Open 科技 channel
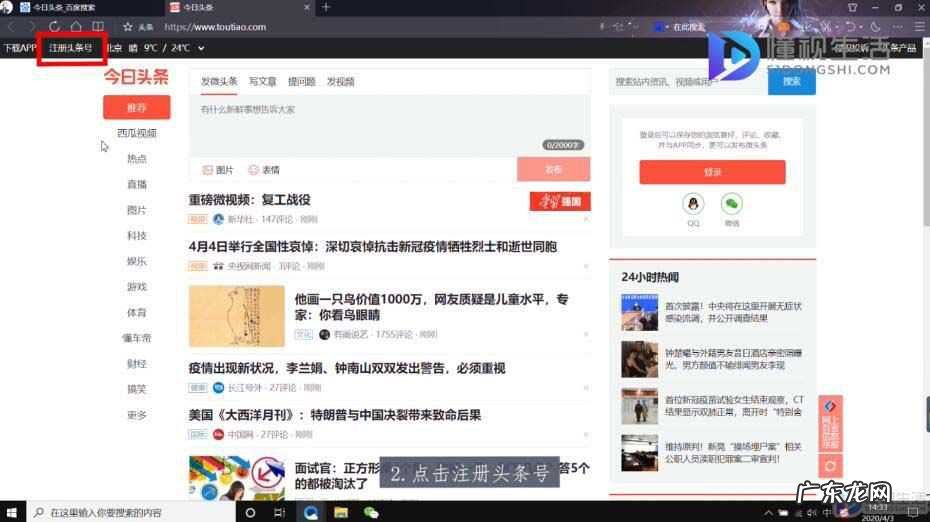Viewport: 930px width, 522px height. pos(136,235)
